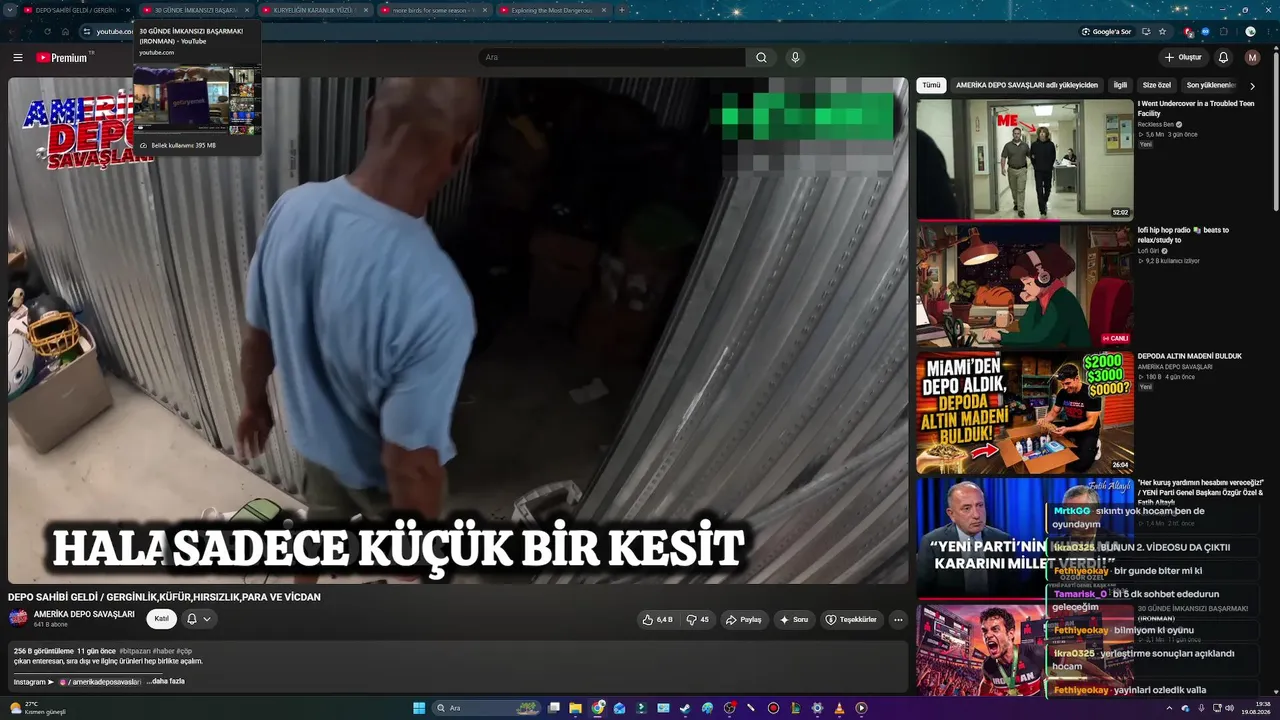Open the browser three-dot menu
The width and height of the screenshot is (1280, 720).
1268,31
